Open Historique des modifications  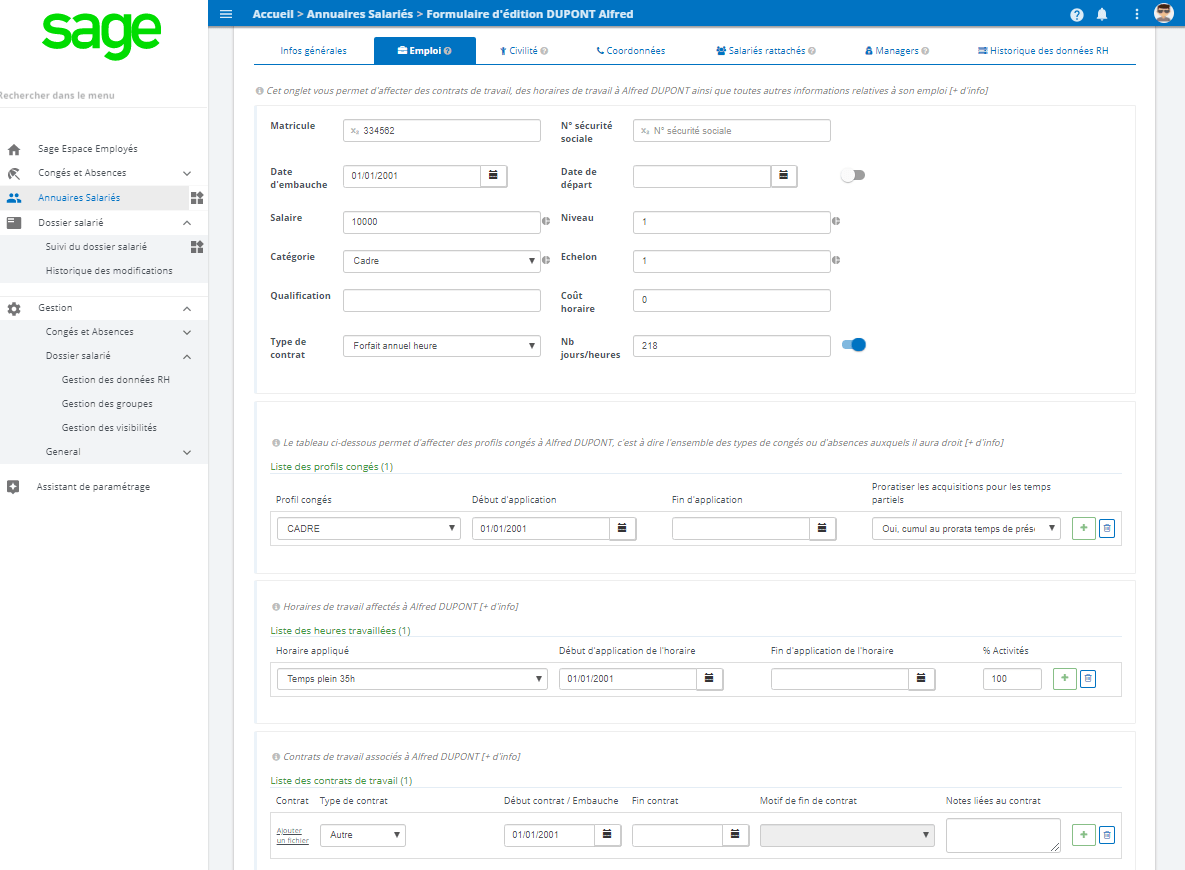(109, 271)
